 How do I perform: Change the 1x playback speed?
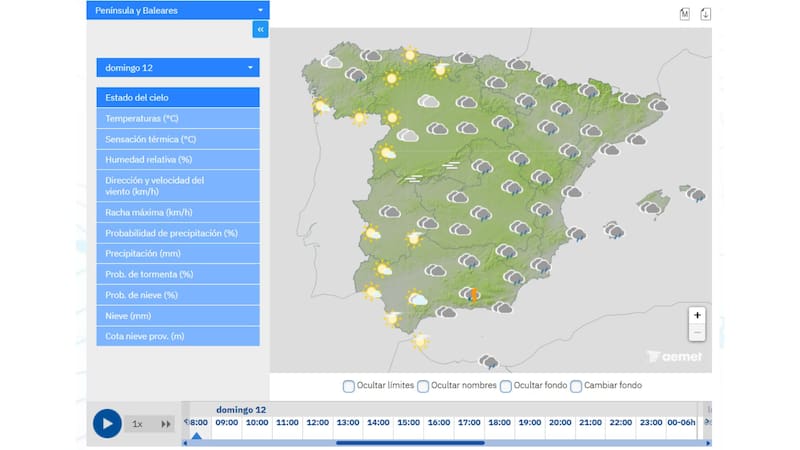pos(137,424)
